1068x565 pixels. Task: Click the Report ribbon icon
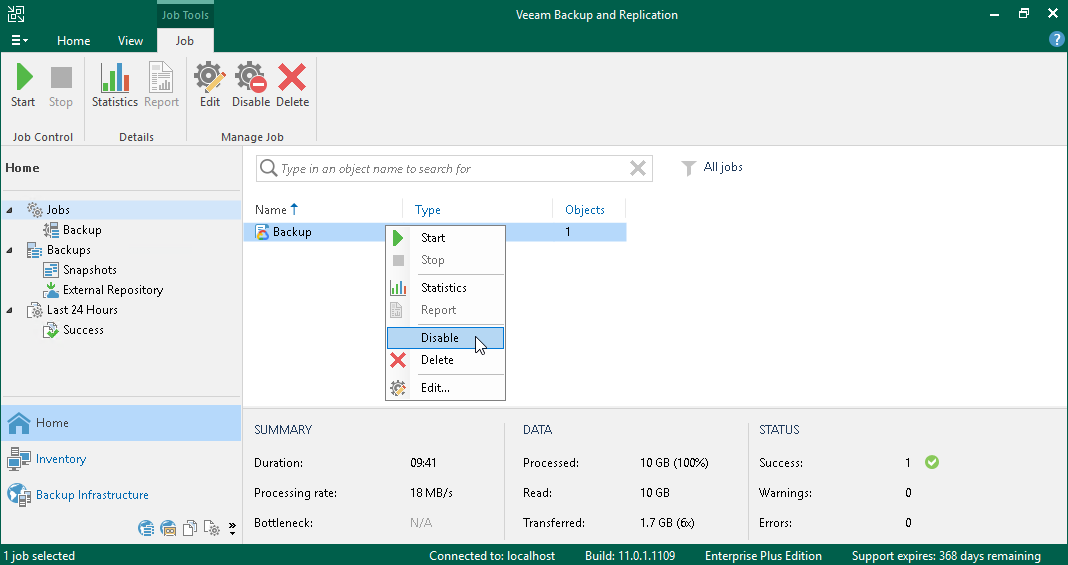coord(161,77)
